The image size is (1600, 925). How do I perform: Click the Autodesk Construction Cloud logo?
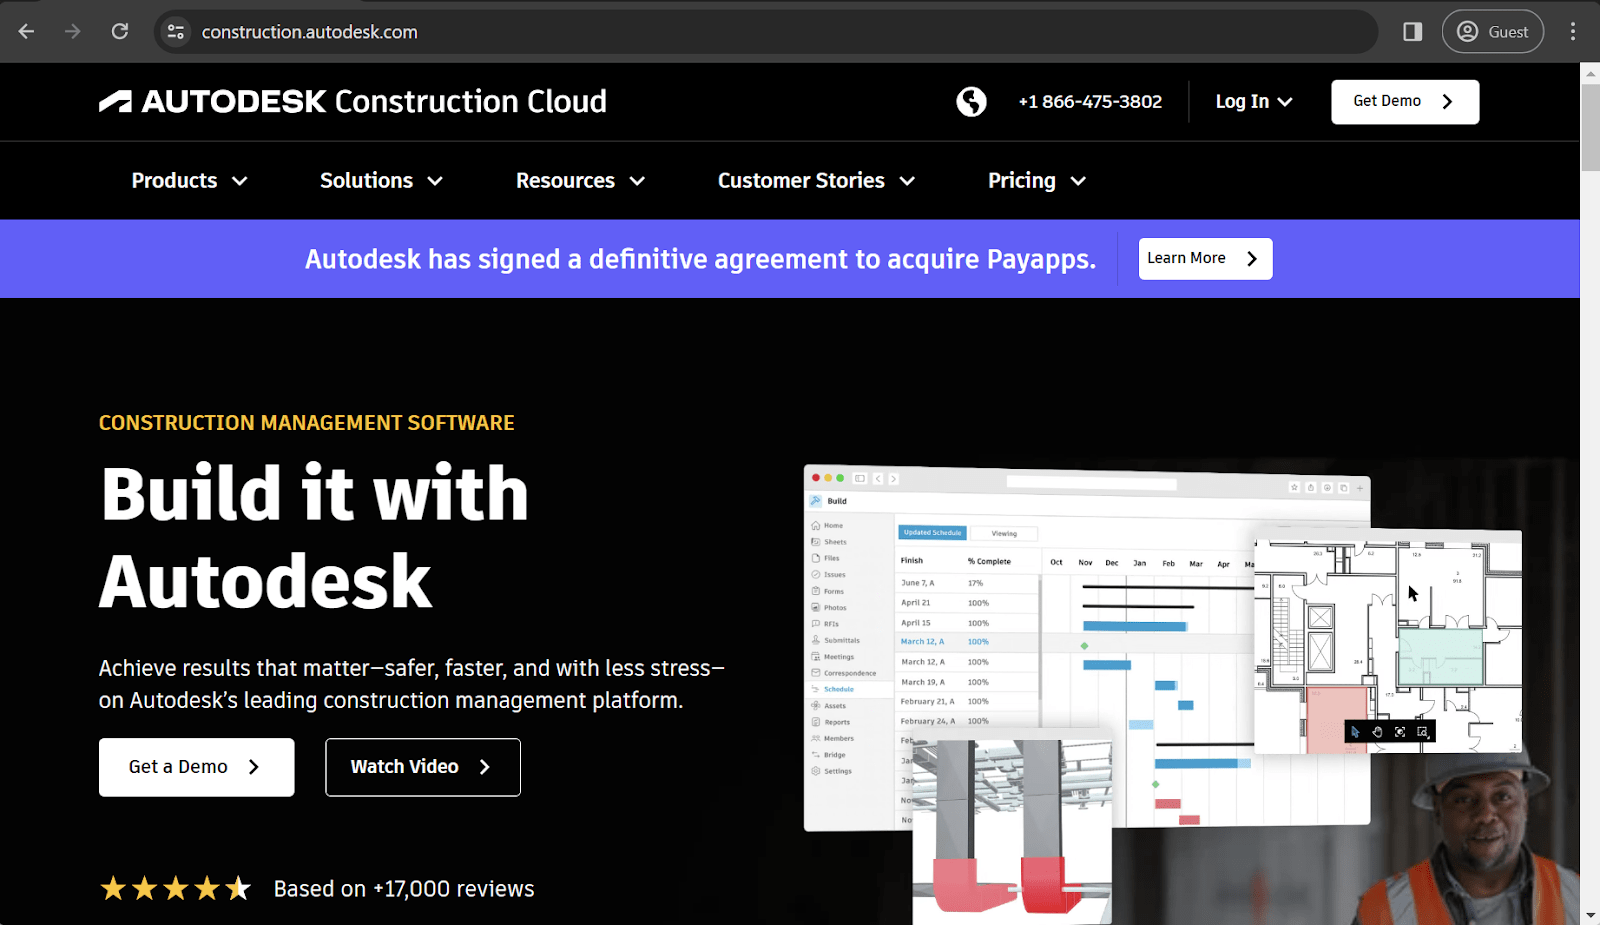353,101
